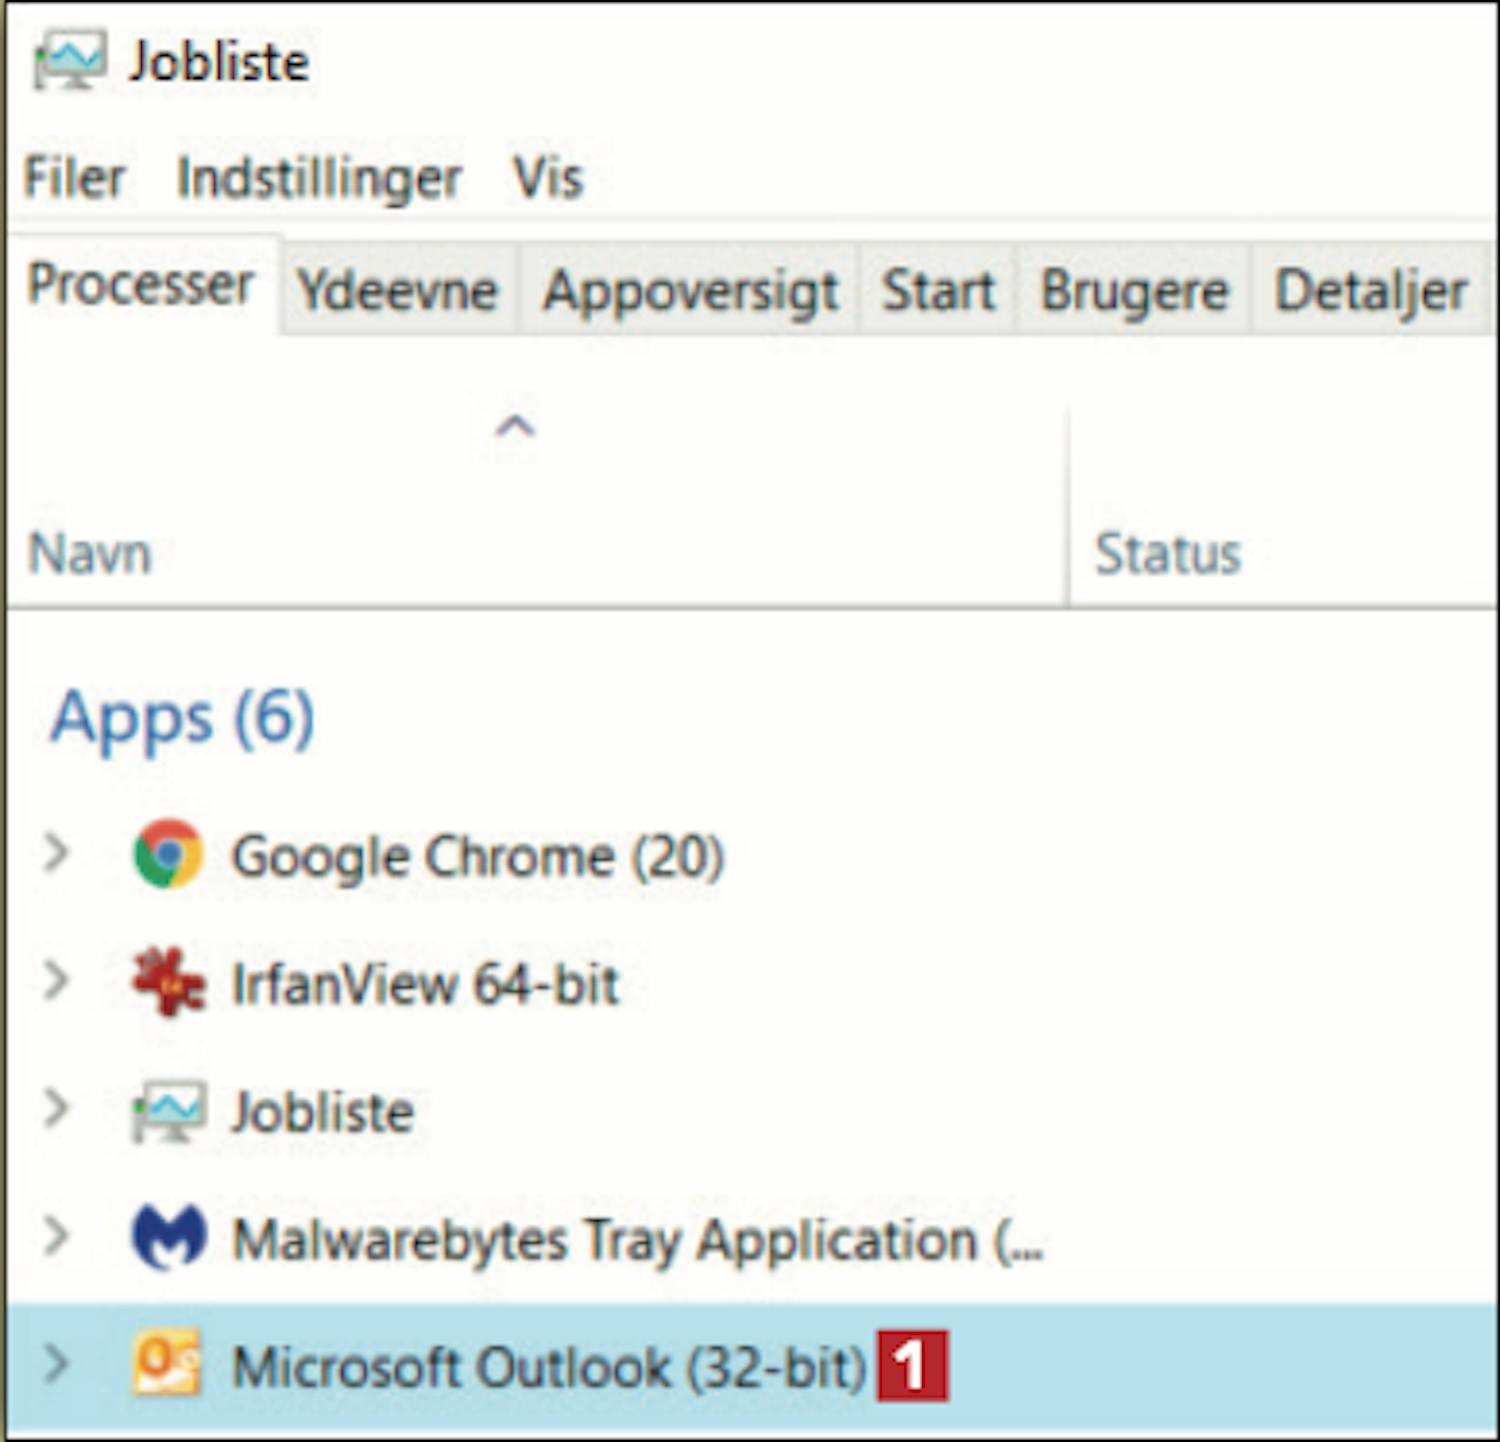Open the Brugere tab
The image size is (1500, 1442).
(x=1134, y=291)
